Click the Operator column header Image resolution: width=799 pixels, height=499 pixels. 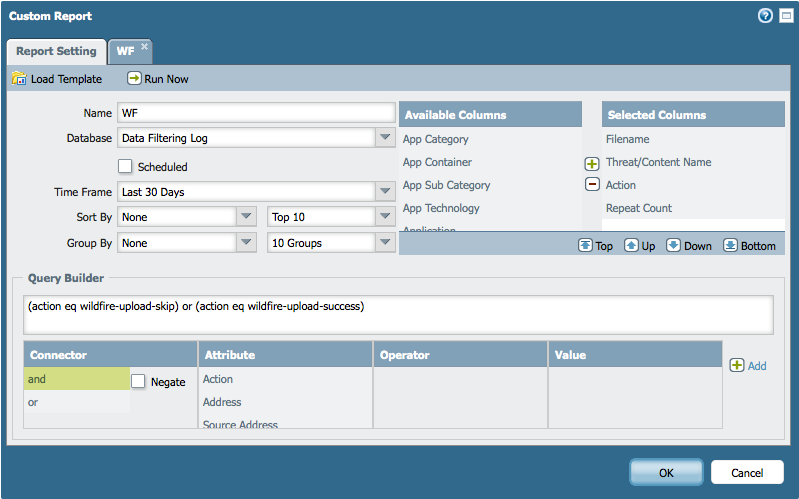click(x=461, y=355)
